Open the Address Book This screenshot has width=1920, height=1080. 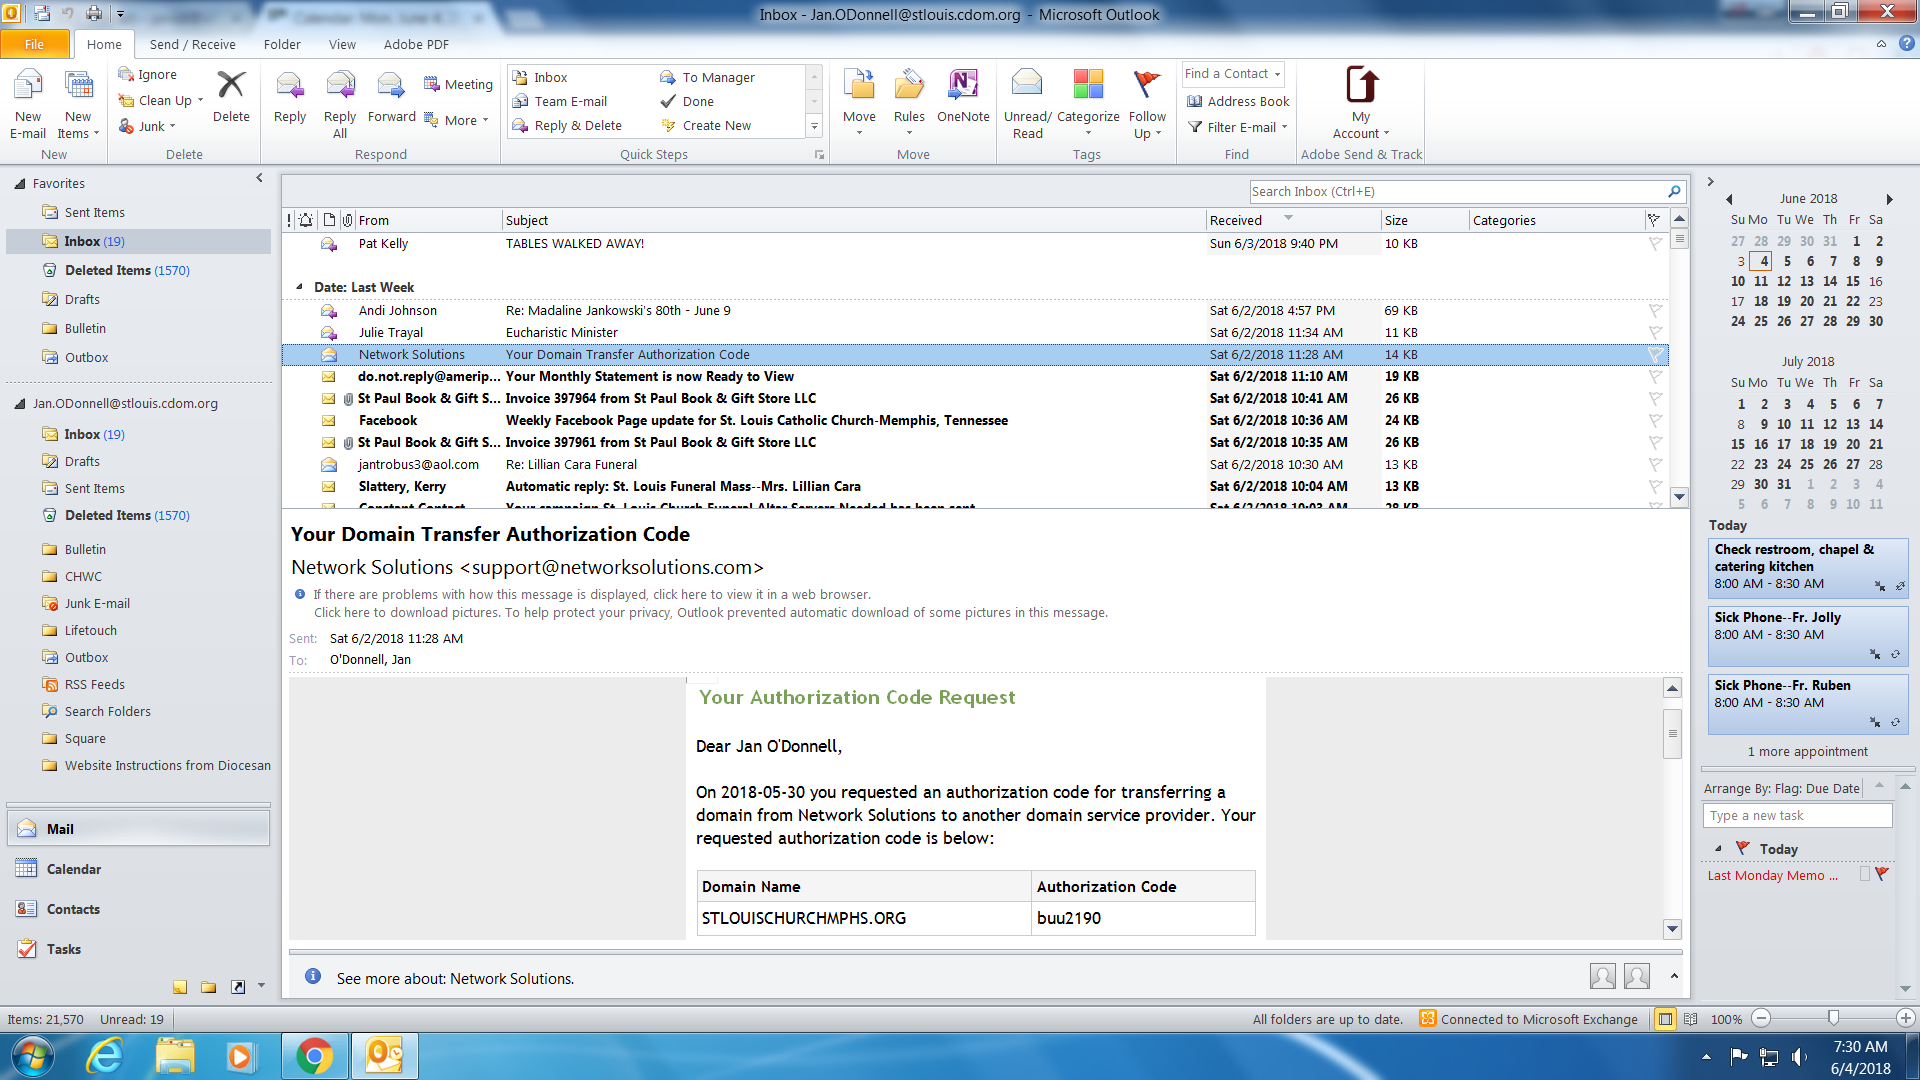[x=1238, y=101]
